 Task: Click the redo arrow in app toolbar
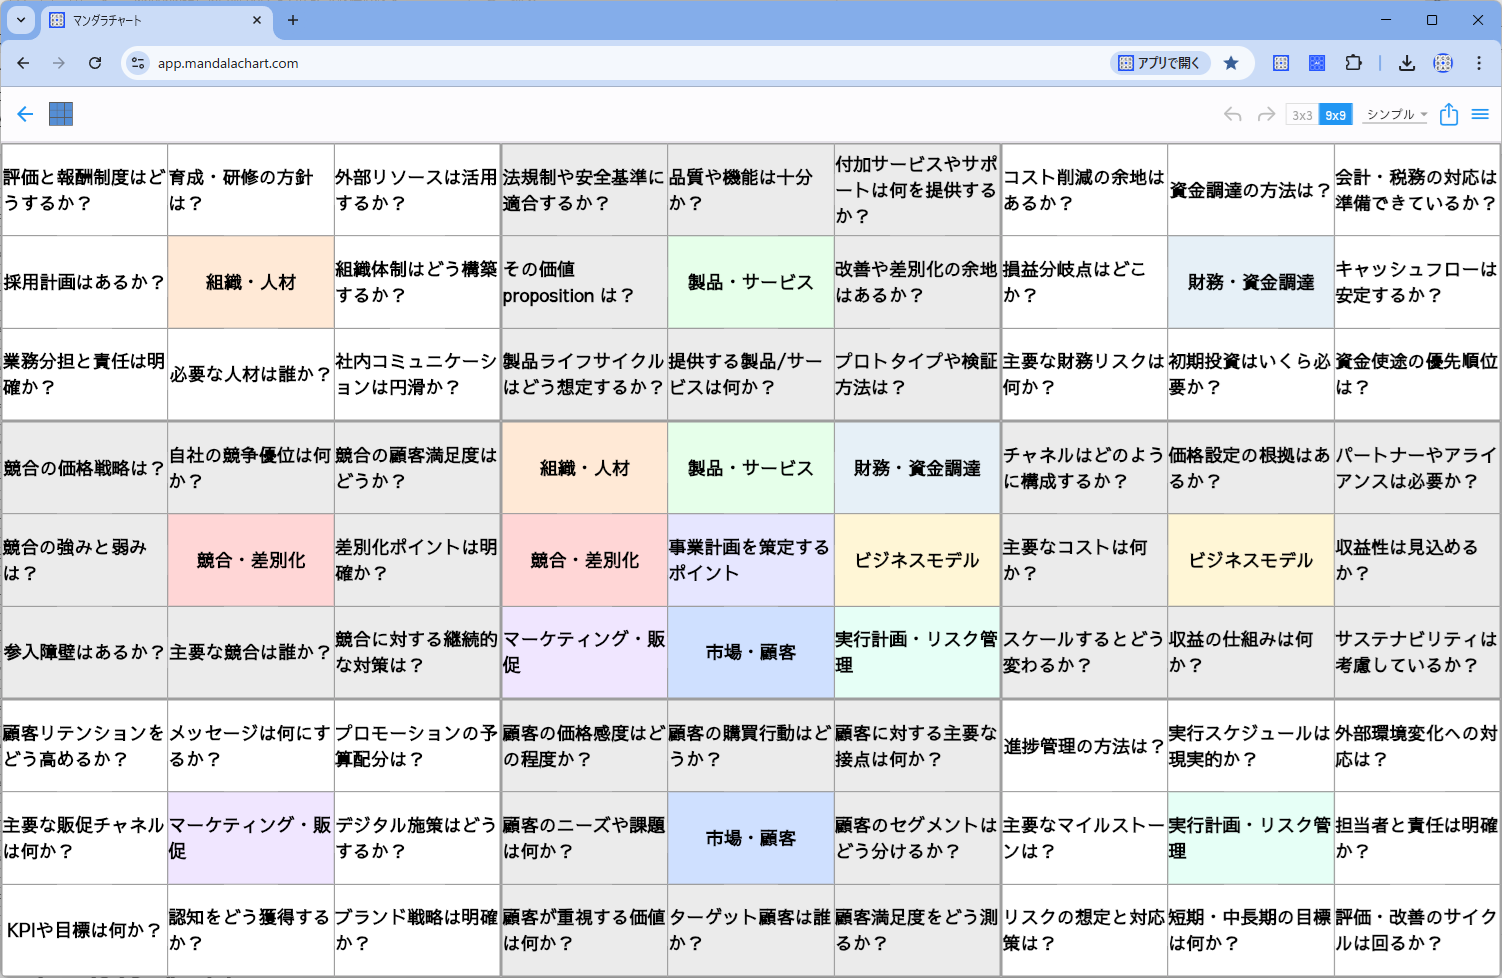pyautogui.click(x=1266, y=115)
